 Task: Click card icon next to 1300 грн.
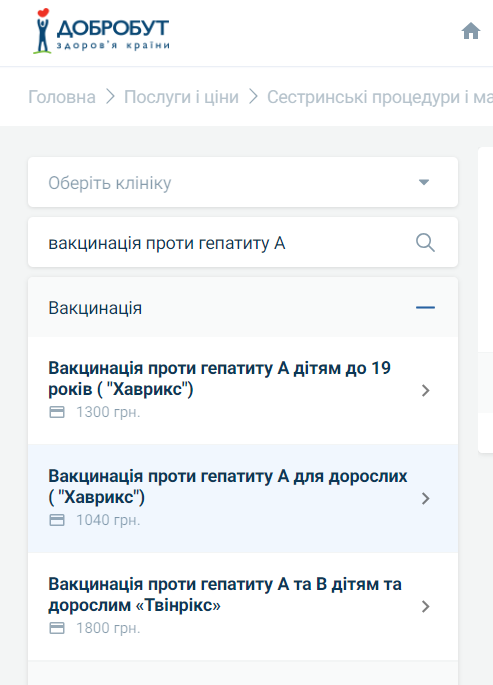click(57, 412)
